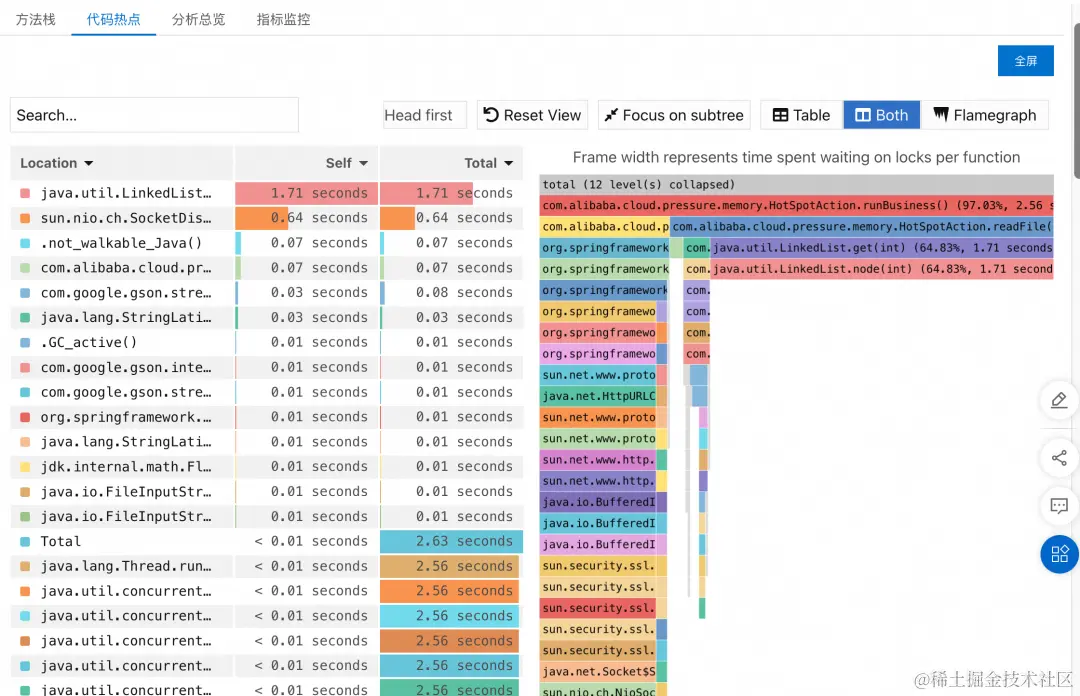Image resolution: width=1080 pixels, height=696 pixels.
Task: Sort by Location column arrow
Action: point(89,163)
